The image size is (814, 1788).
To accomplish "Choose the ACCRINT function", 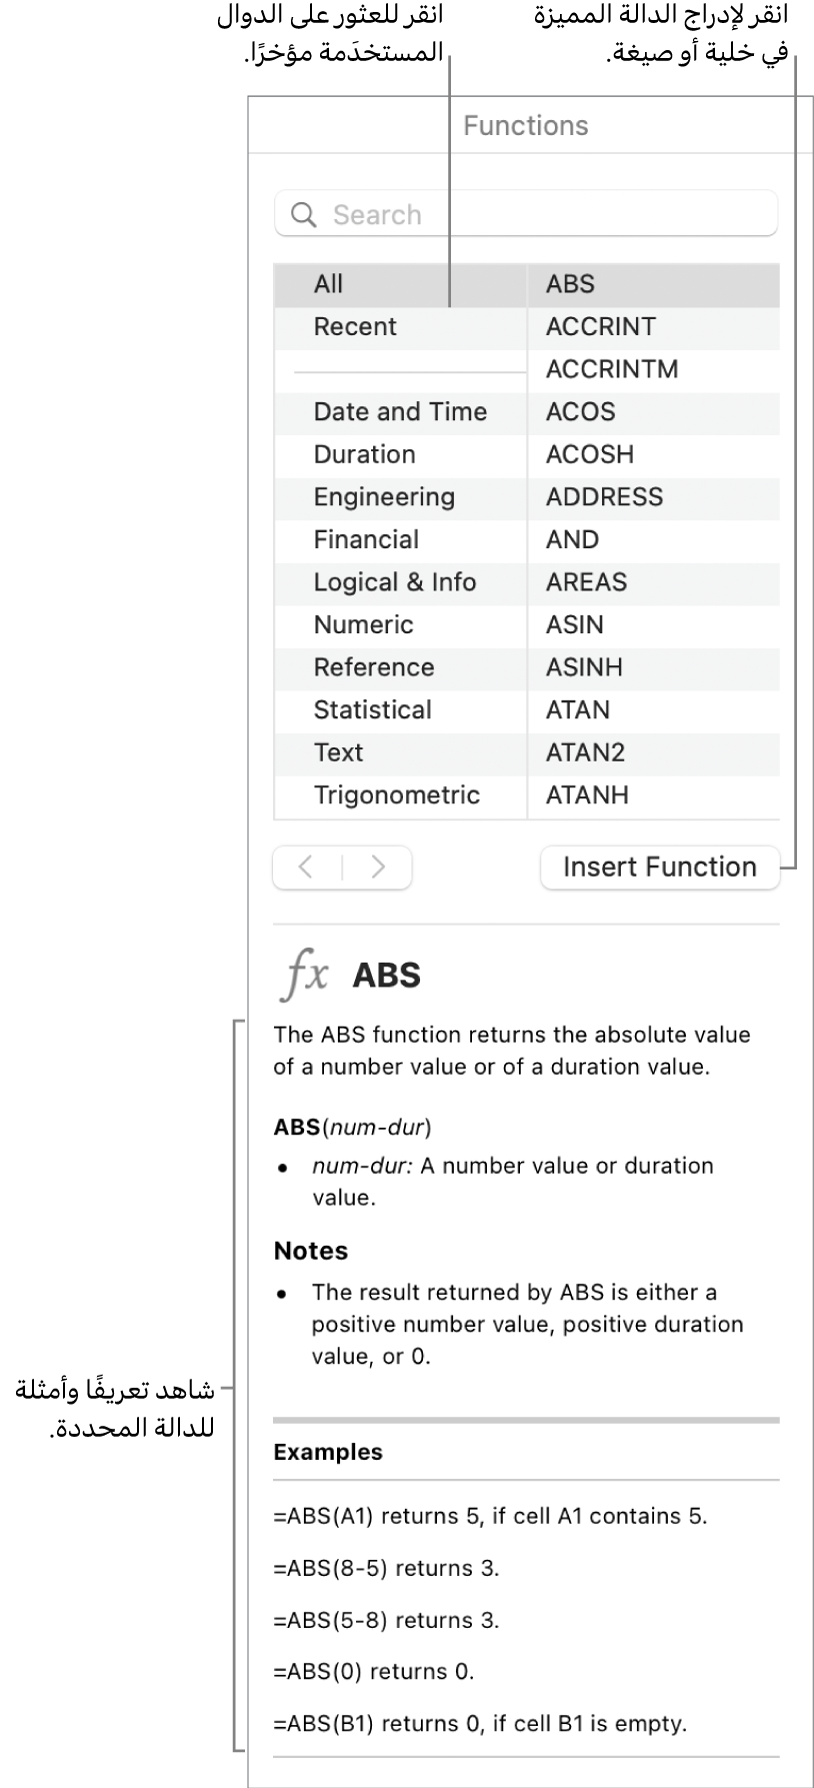I will [600, 327].
